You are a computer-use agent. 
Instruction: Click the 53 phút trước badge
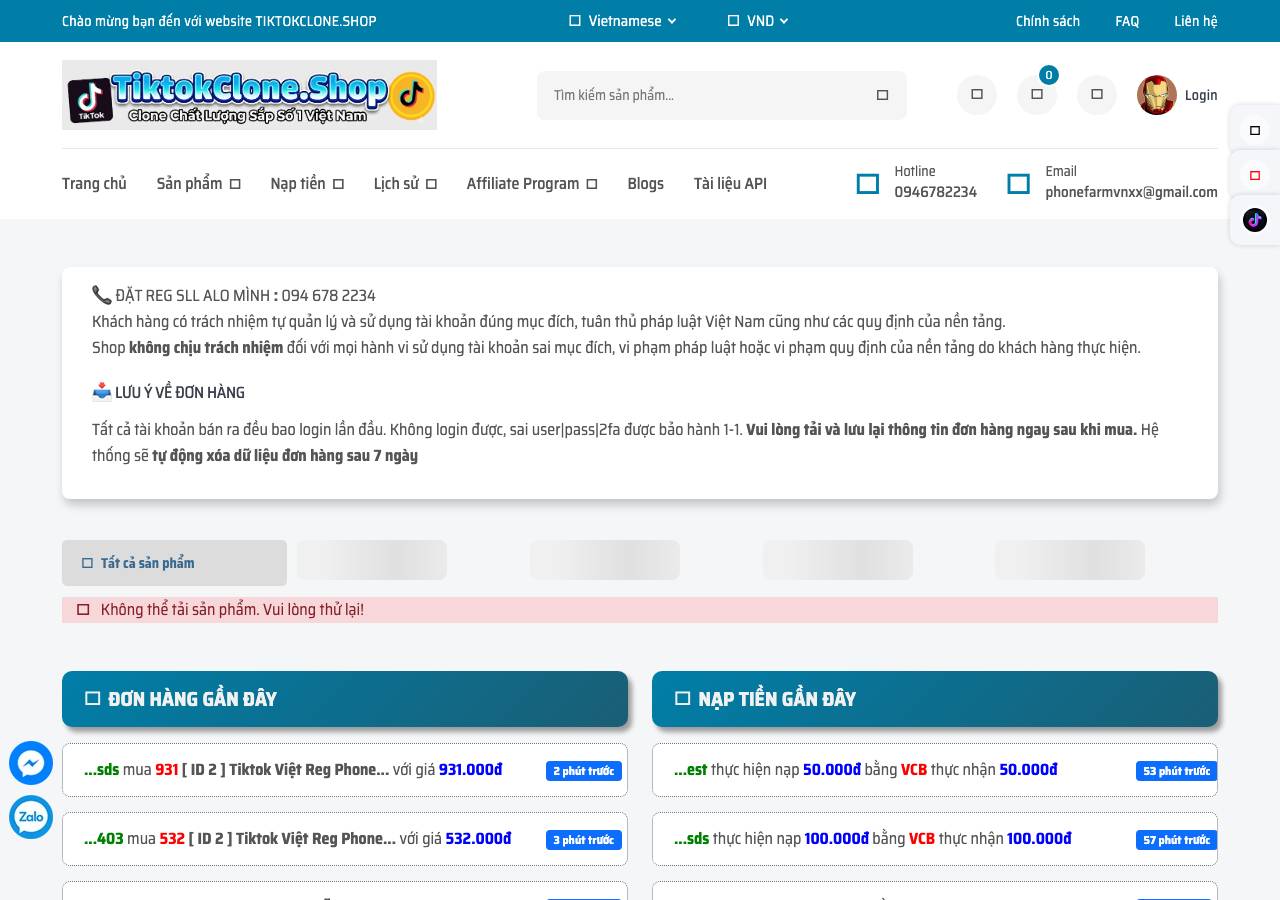click(x=1176, y=771)
